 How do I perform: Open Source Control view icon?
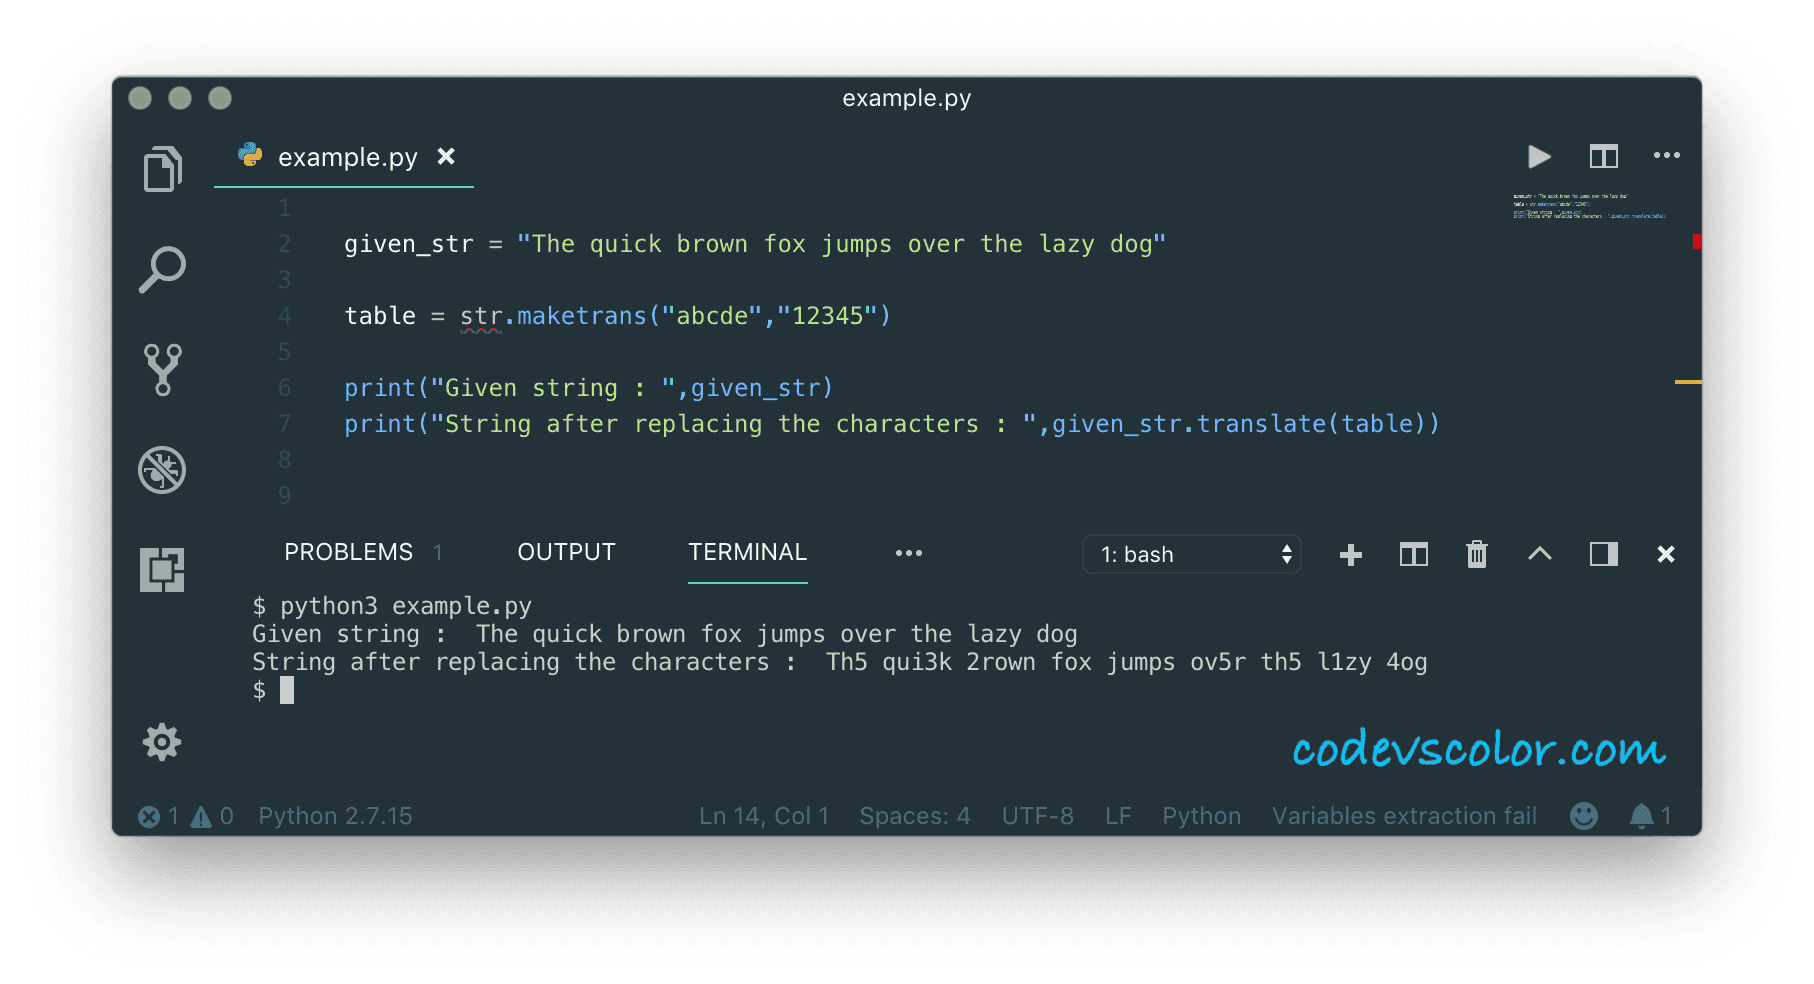tap(162, 370)
